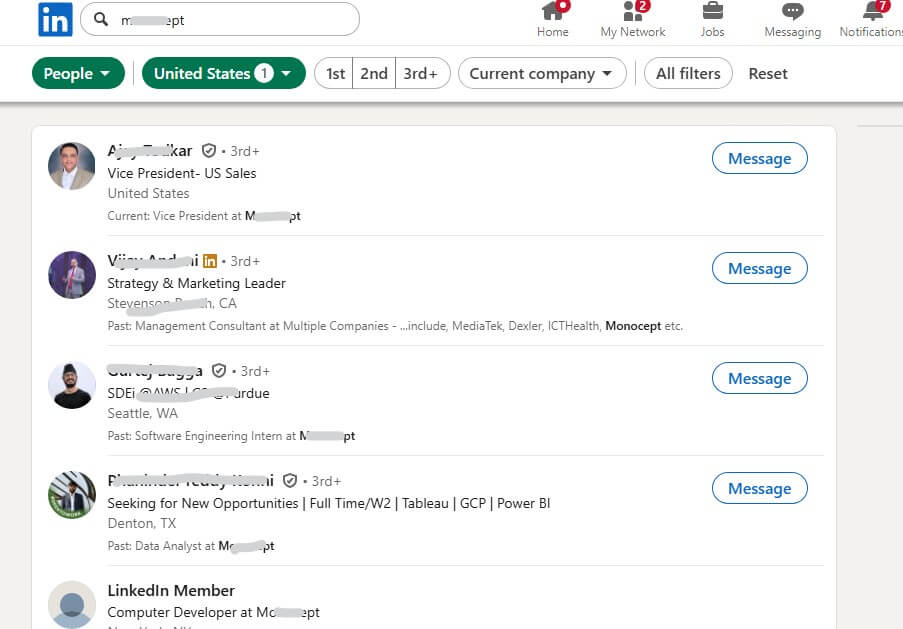Open name link of Denton, TX result
The height and width of the screenshot is (629, 903).
[191, 480]
